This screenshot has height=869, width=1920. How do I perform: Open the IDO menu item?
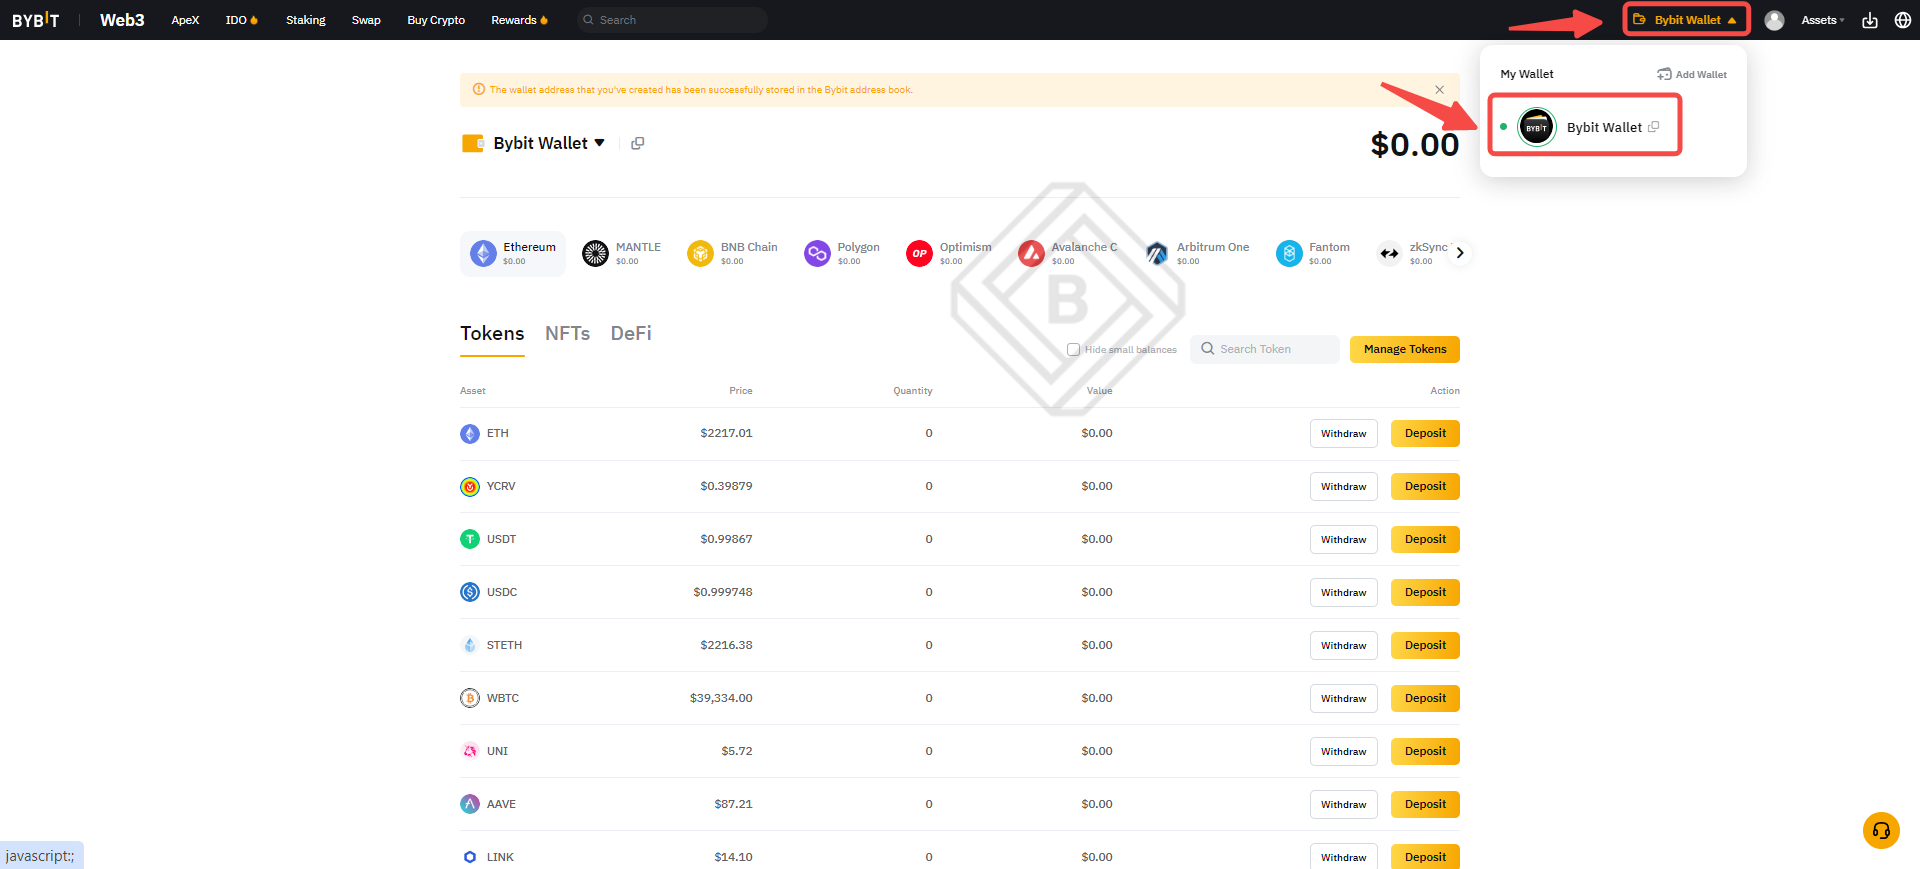coord(241,20)
